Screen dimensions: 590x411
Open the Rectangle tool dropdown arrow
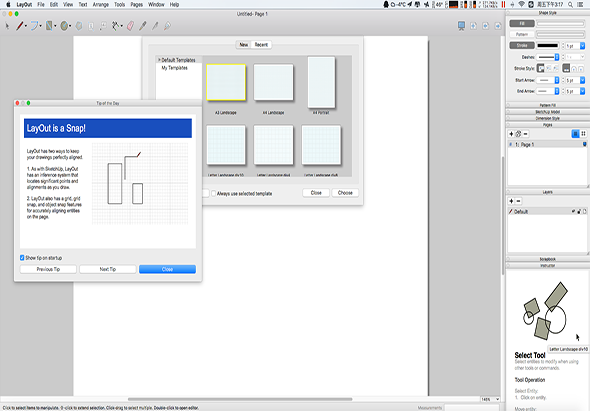click(55, 26)
